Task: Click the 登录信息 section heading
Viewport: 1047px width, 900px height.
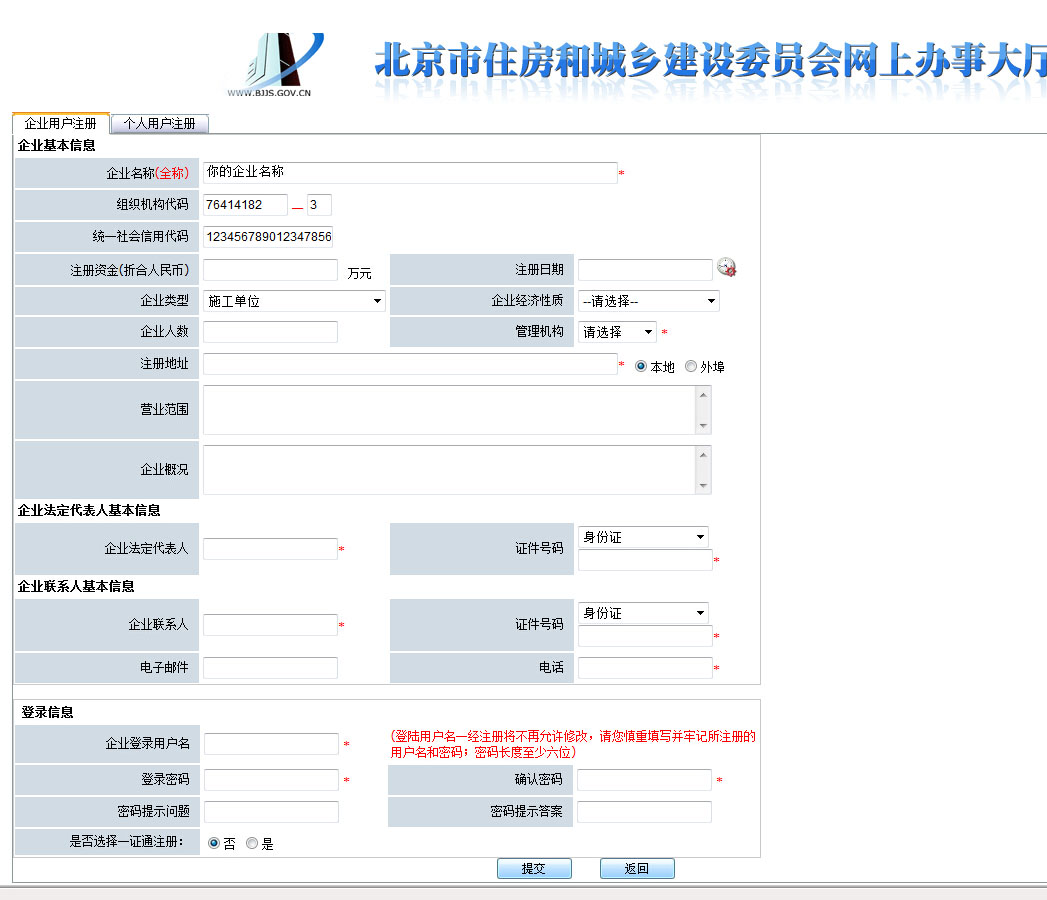Action: click(47, 712)
